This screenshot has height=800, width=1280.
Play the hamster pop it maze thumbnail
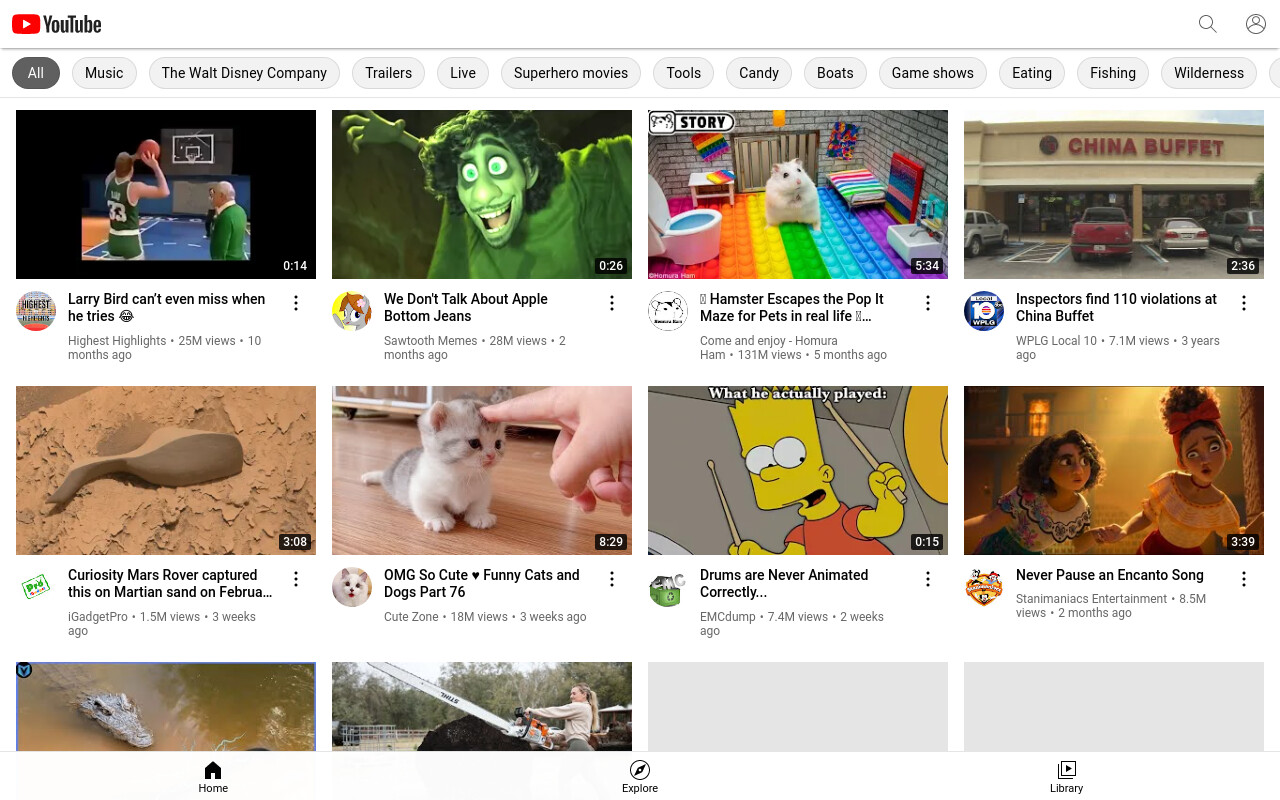[x=798, y=194]
